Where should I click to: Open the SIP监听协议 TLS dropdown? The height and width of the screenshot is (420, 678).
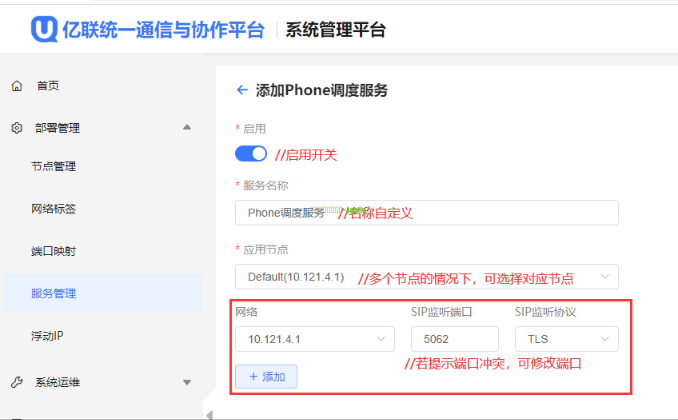(566, 340)
